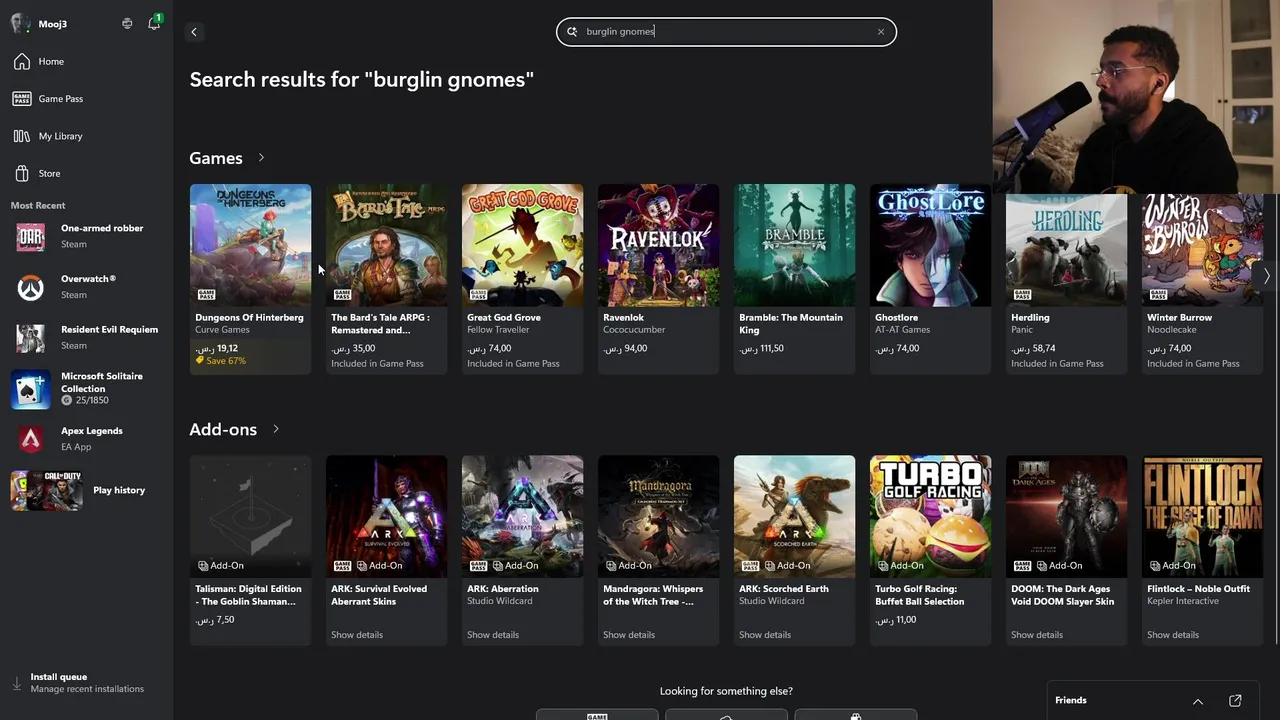Open Microsoft Solitaire Collection entry
The image size is (1280, 720).
[86, 388]
